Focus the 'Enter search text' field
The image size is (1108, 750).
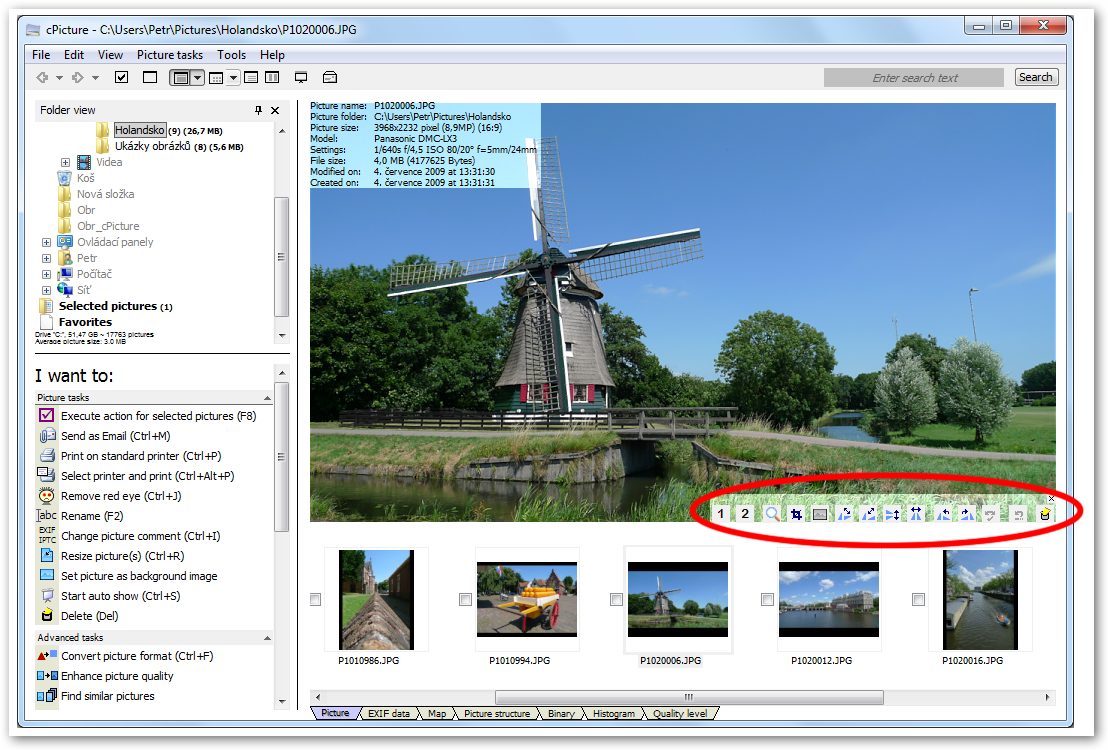(x=914, y=78)
